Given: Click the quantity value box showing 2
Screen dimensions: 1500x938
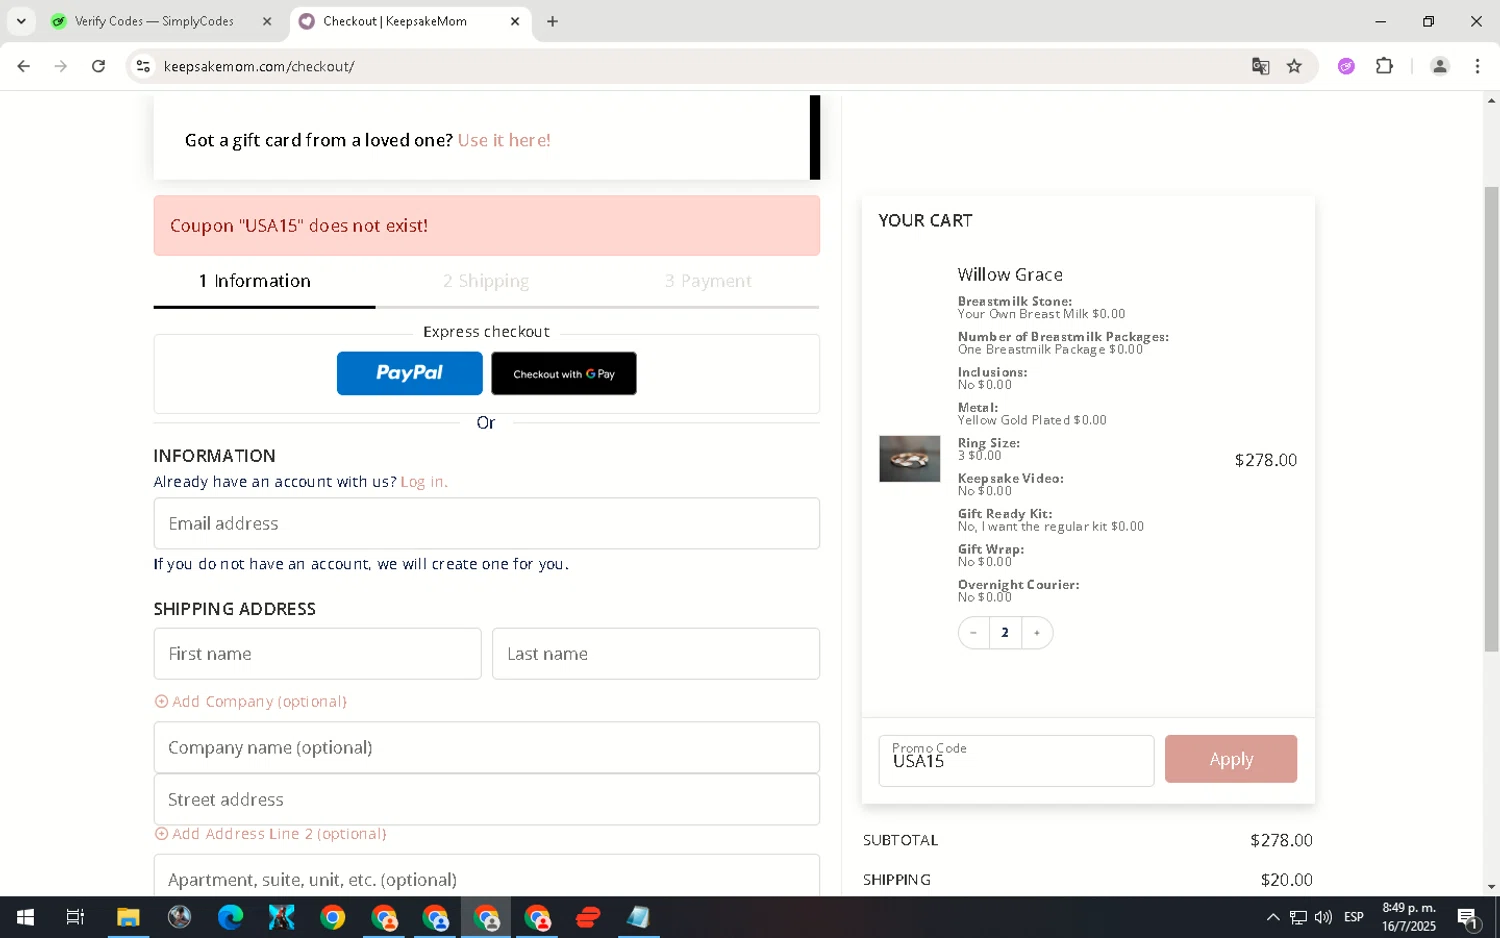Looking at the screenshot, I should (1005, 632).
